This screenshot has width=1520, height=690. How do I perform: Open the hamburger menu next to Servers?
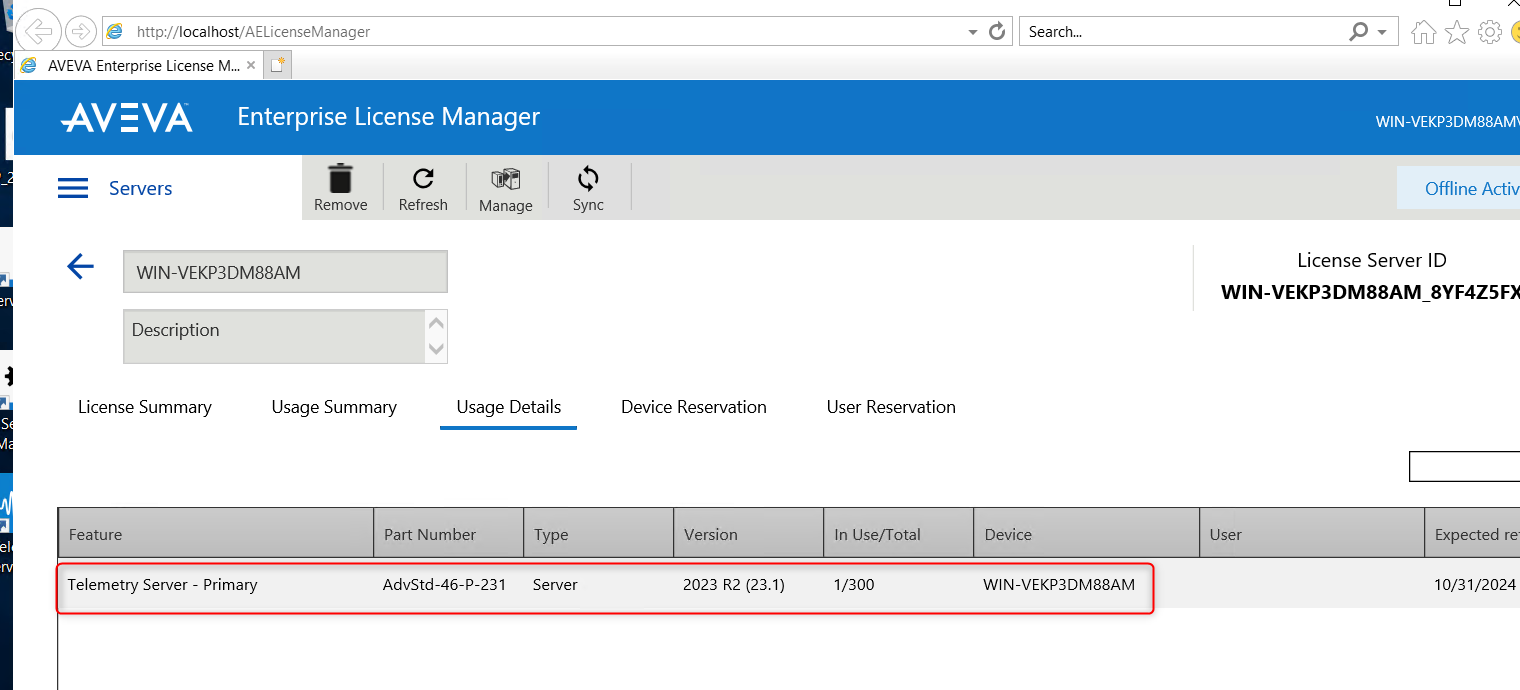pyautogui.click(x=73, y=188)
